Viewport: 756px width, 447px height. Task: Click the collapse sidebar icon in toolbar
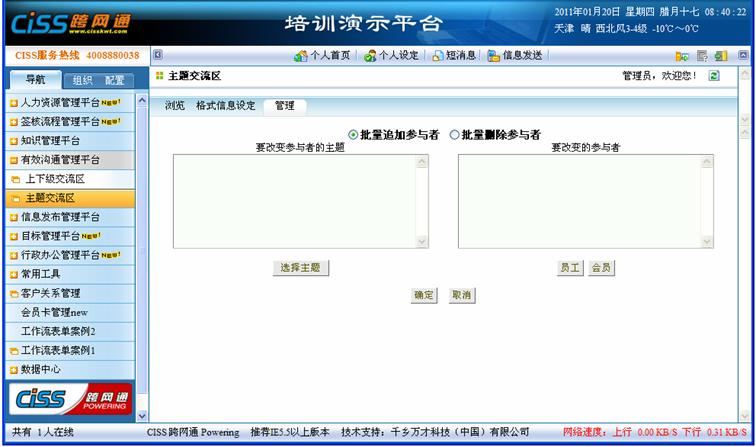point(157,56)
